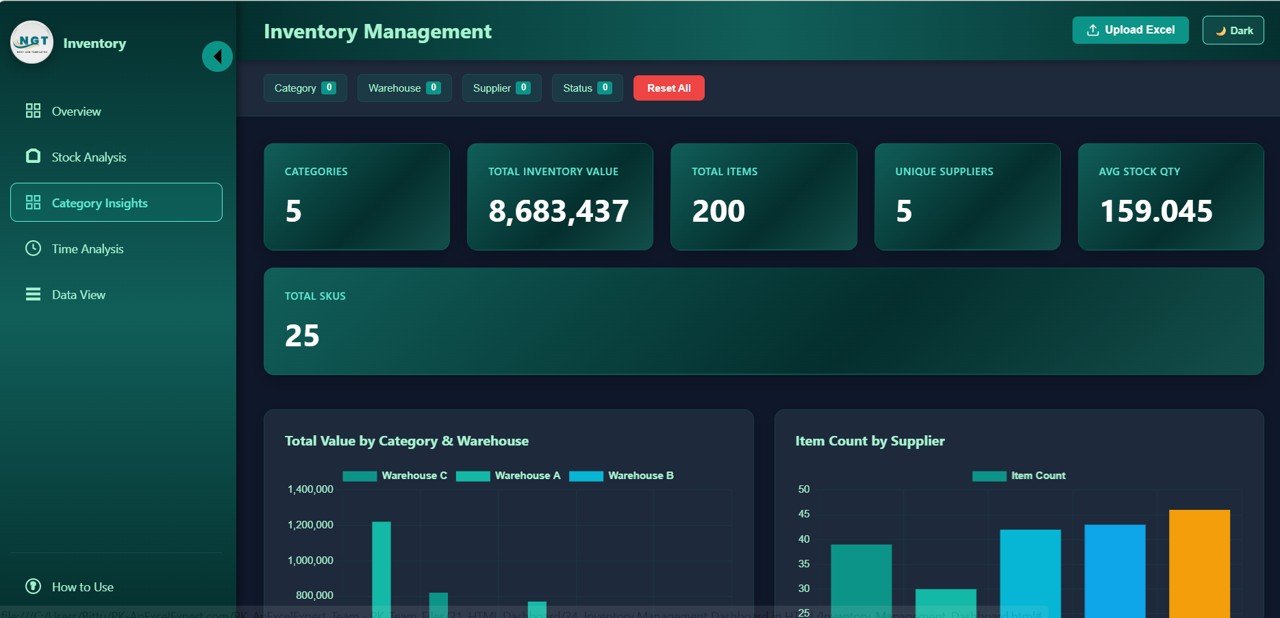1280x618 pixels.
Task: Switch to the Stock Analysis page
Action: pyautogui.click(x=89, y=157)
